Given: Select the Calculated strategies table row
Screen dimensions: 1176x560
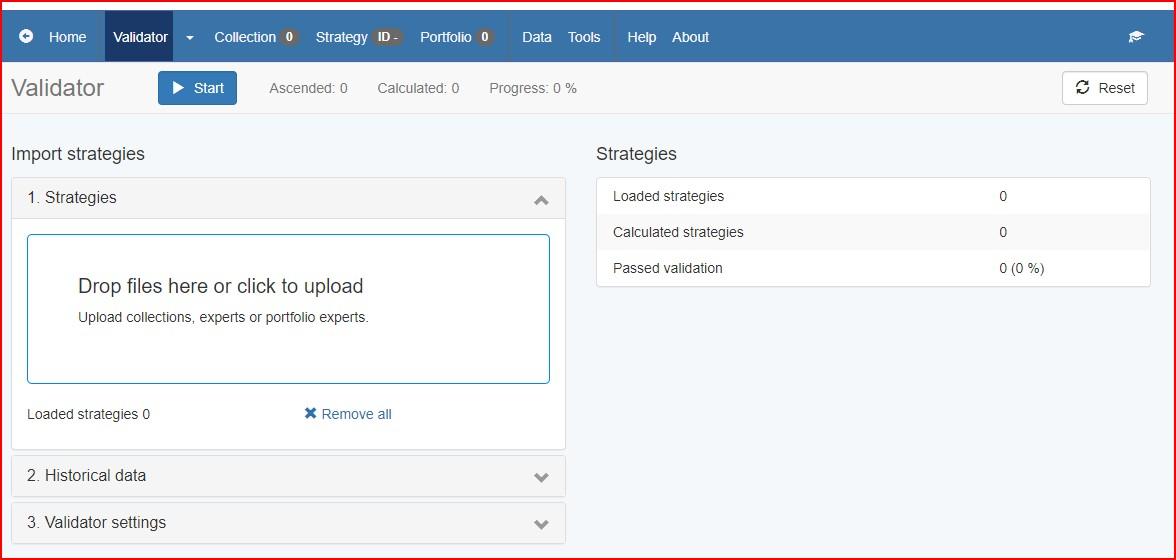Looking at the screenshot, I should (x=873, y=232).
